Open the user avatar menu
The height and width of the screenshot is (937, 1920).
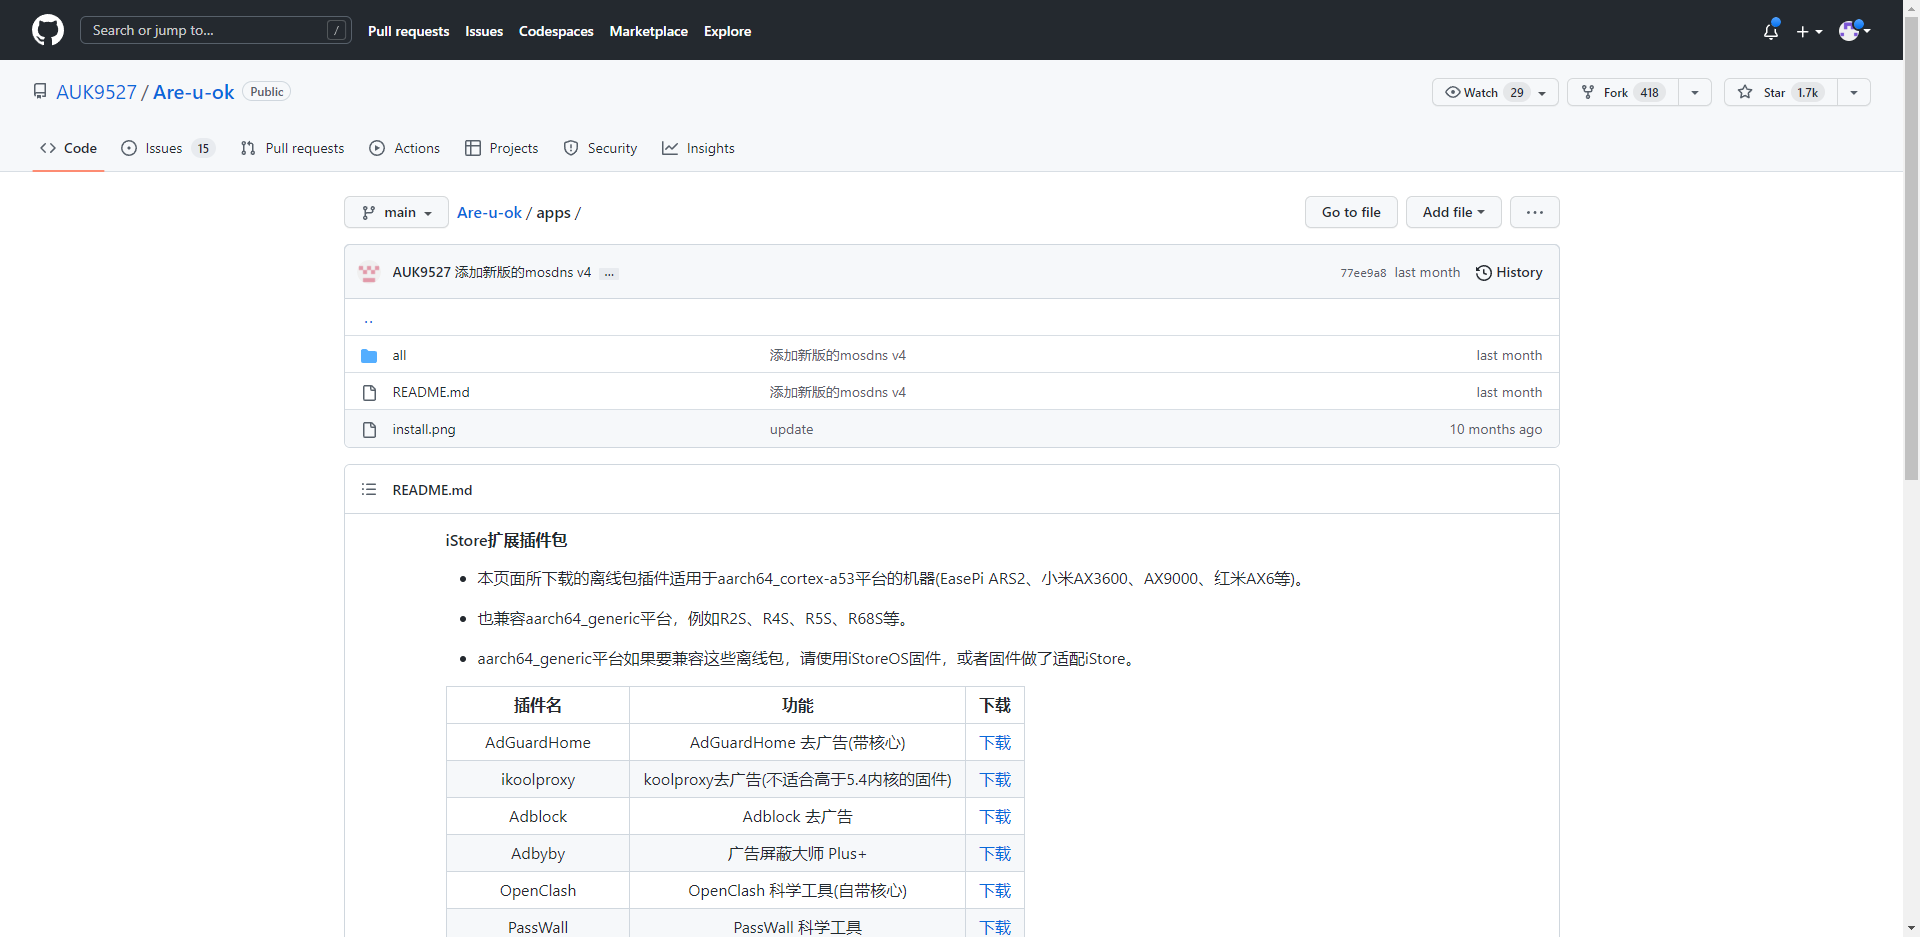(1855, 31)
